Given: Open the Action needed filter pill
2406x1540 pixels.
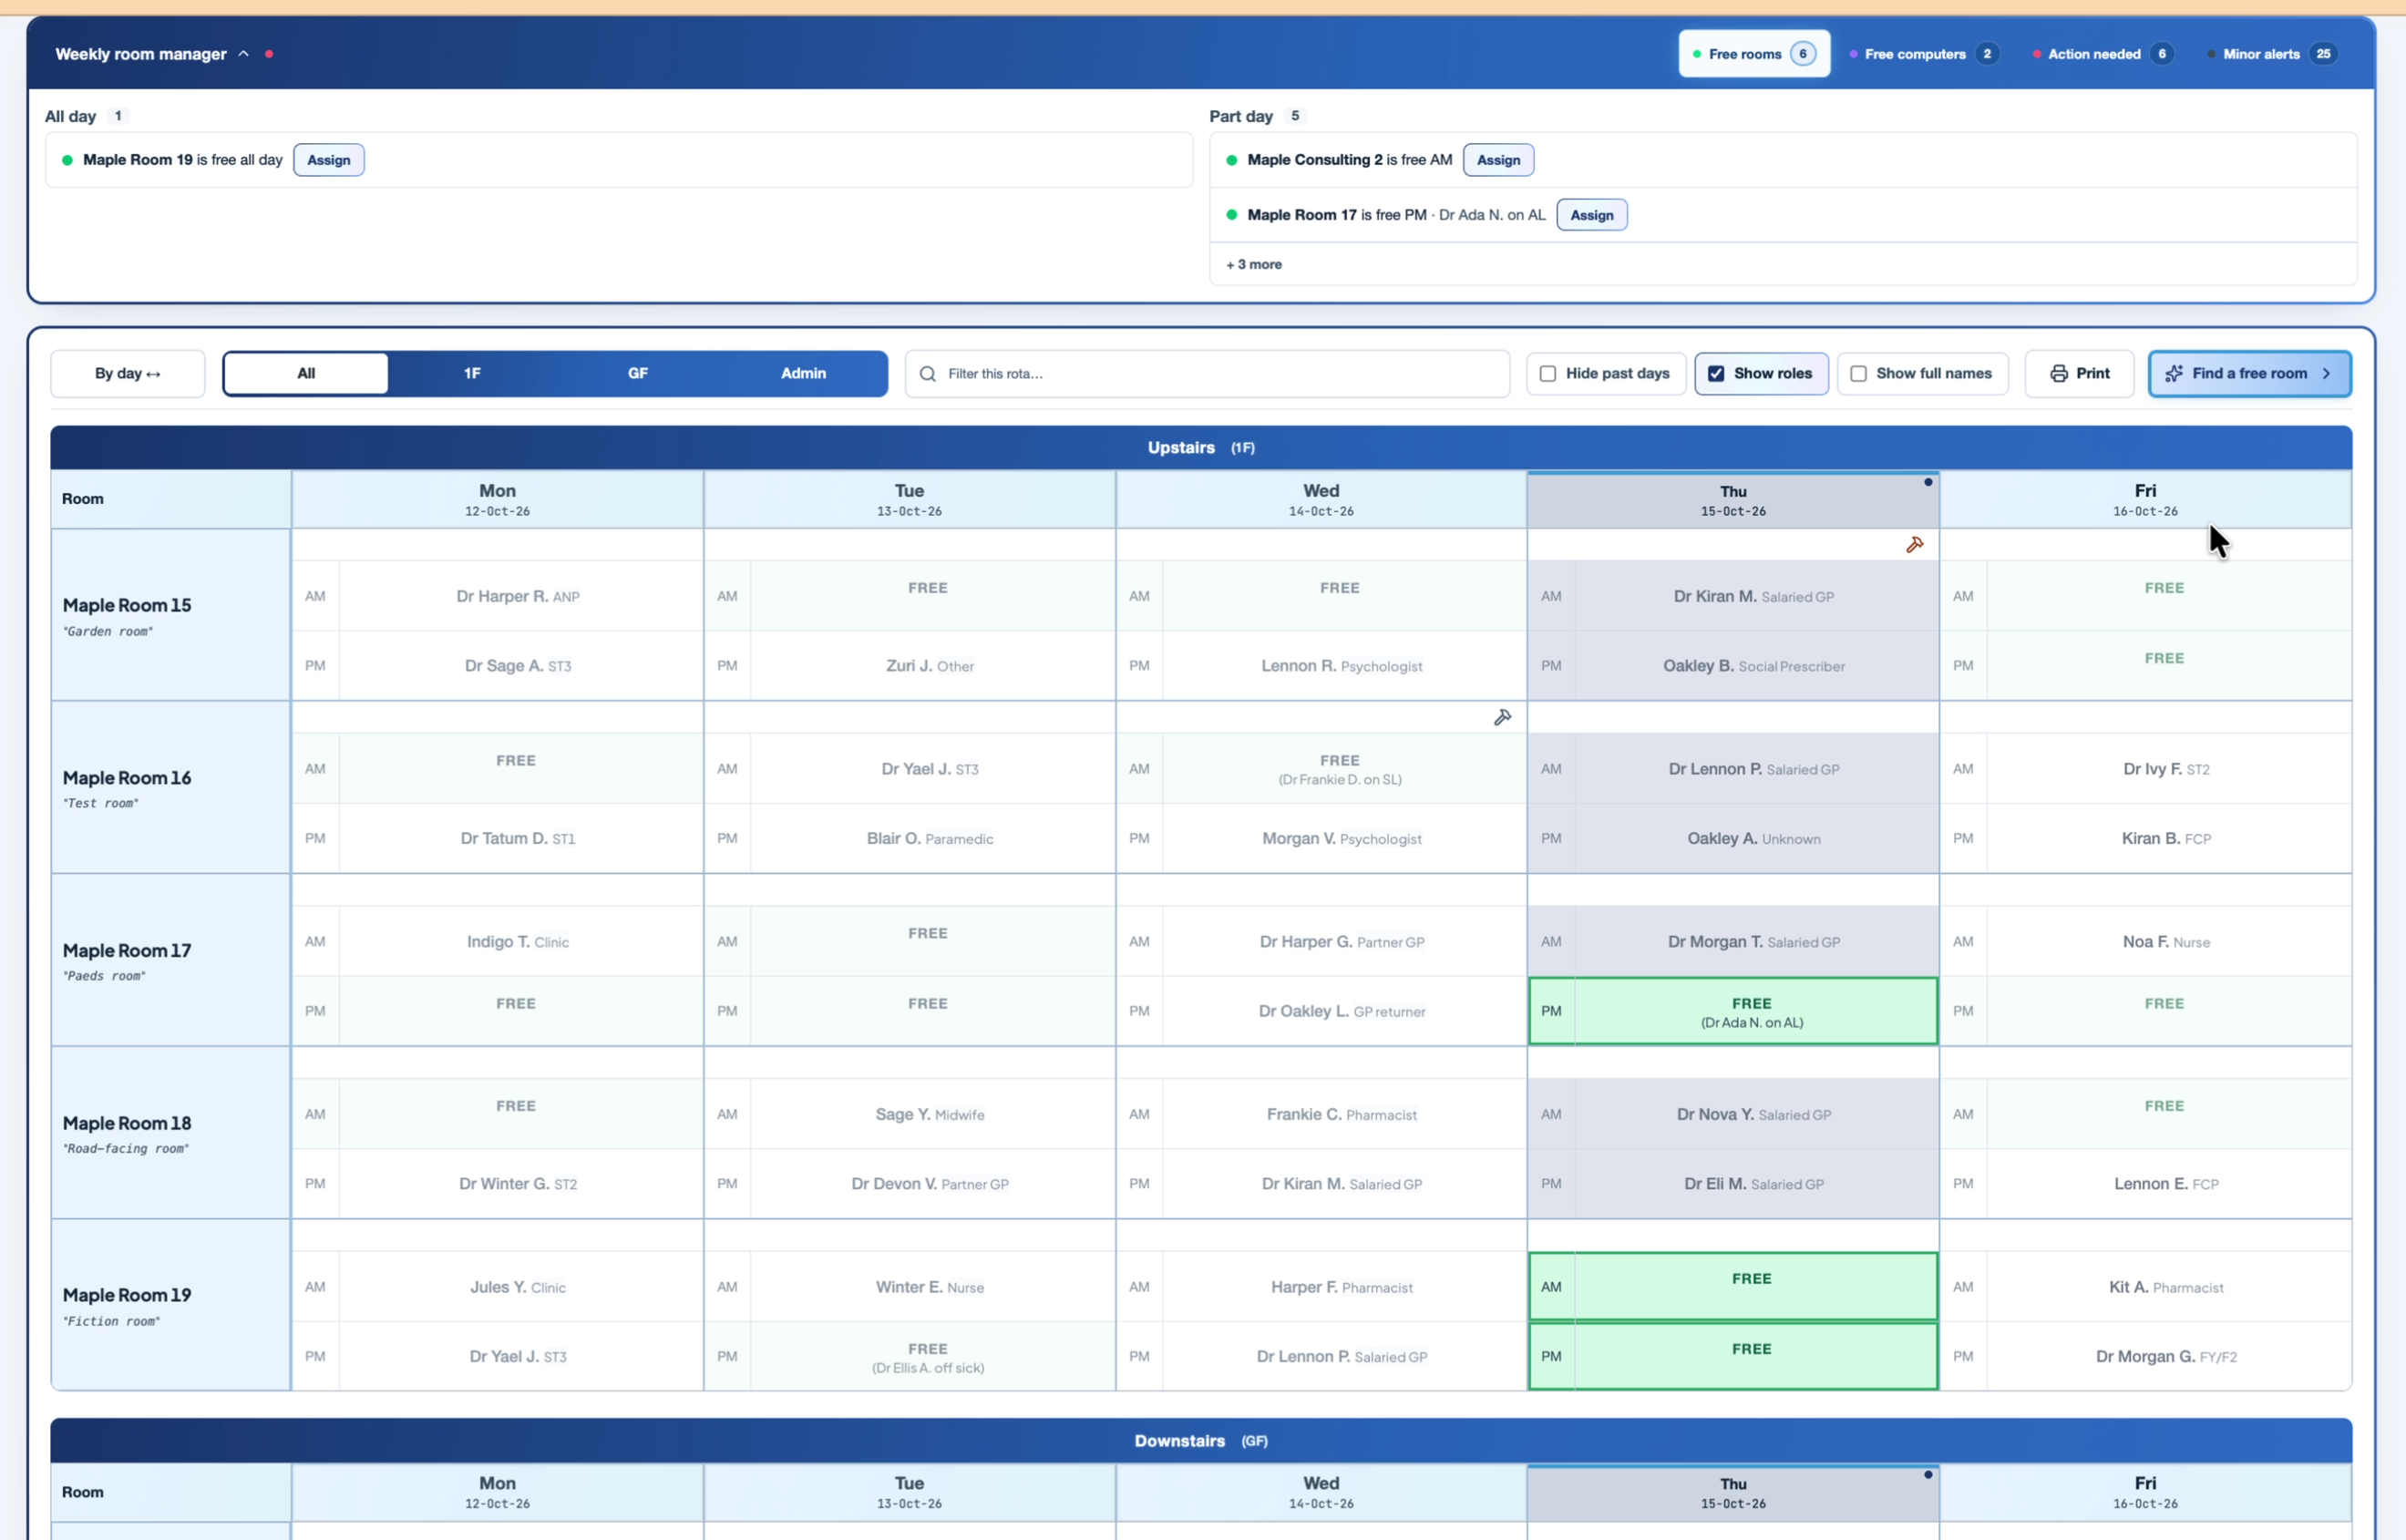Looking at the screenshot, I should (2103, 54).
